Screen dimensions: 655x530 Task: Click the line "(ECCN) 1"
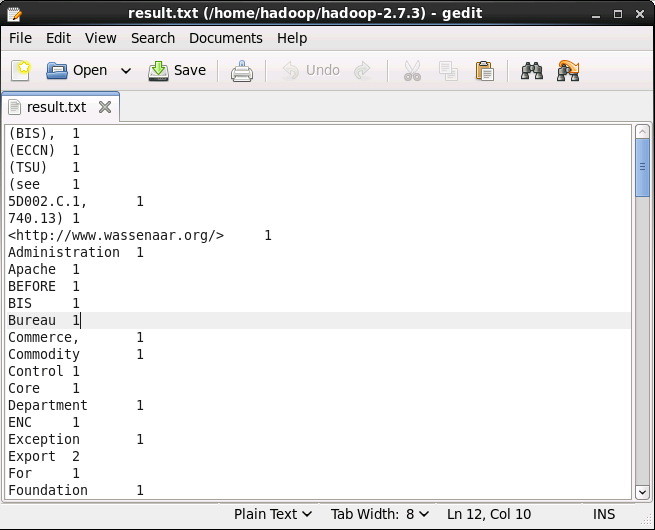click(x=44, y=150)
